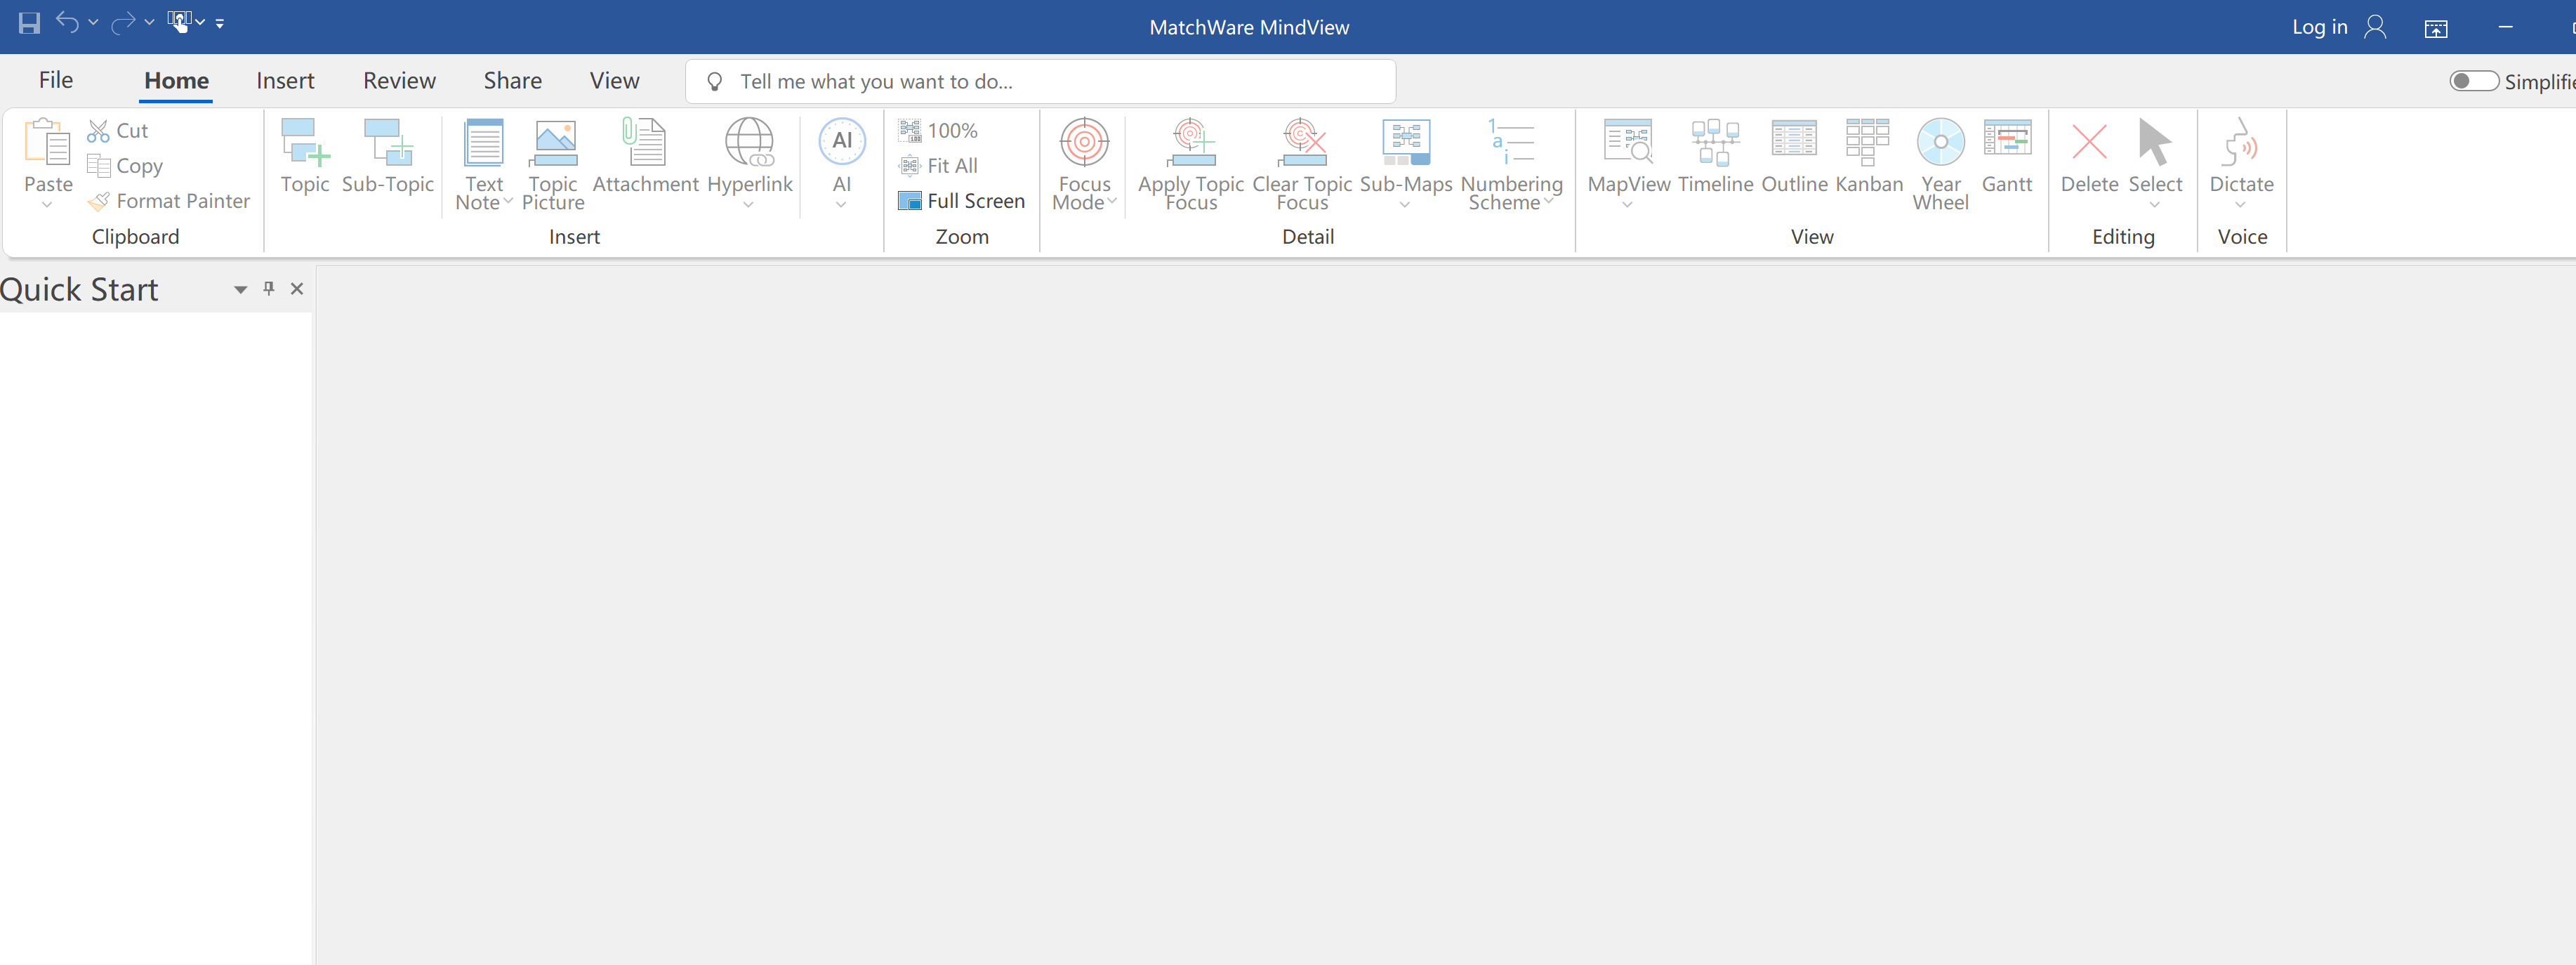The height and width of the screenshot is (965, 2576).
Task: Click the Copy icon
Action: tap(98, 166)
